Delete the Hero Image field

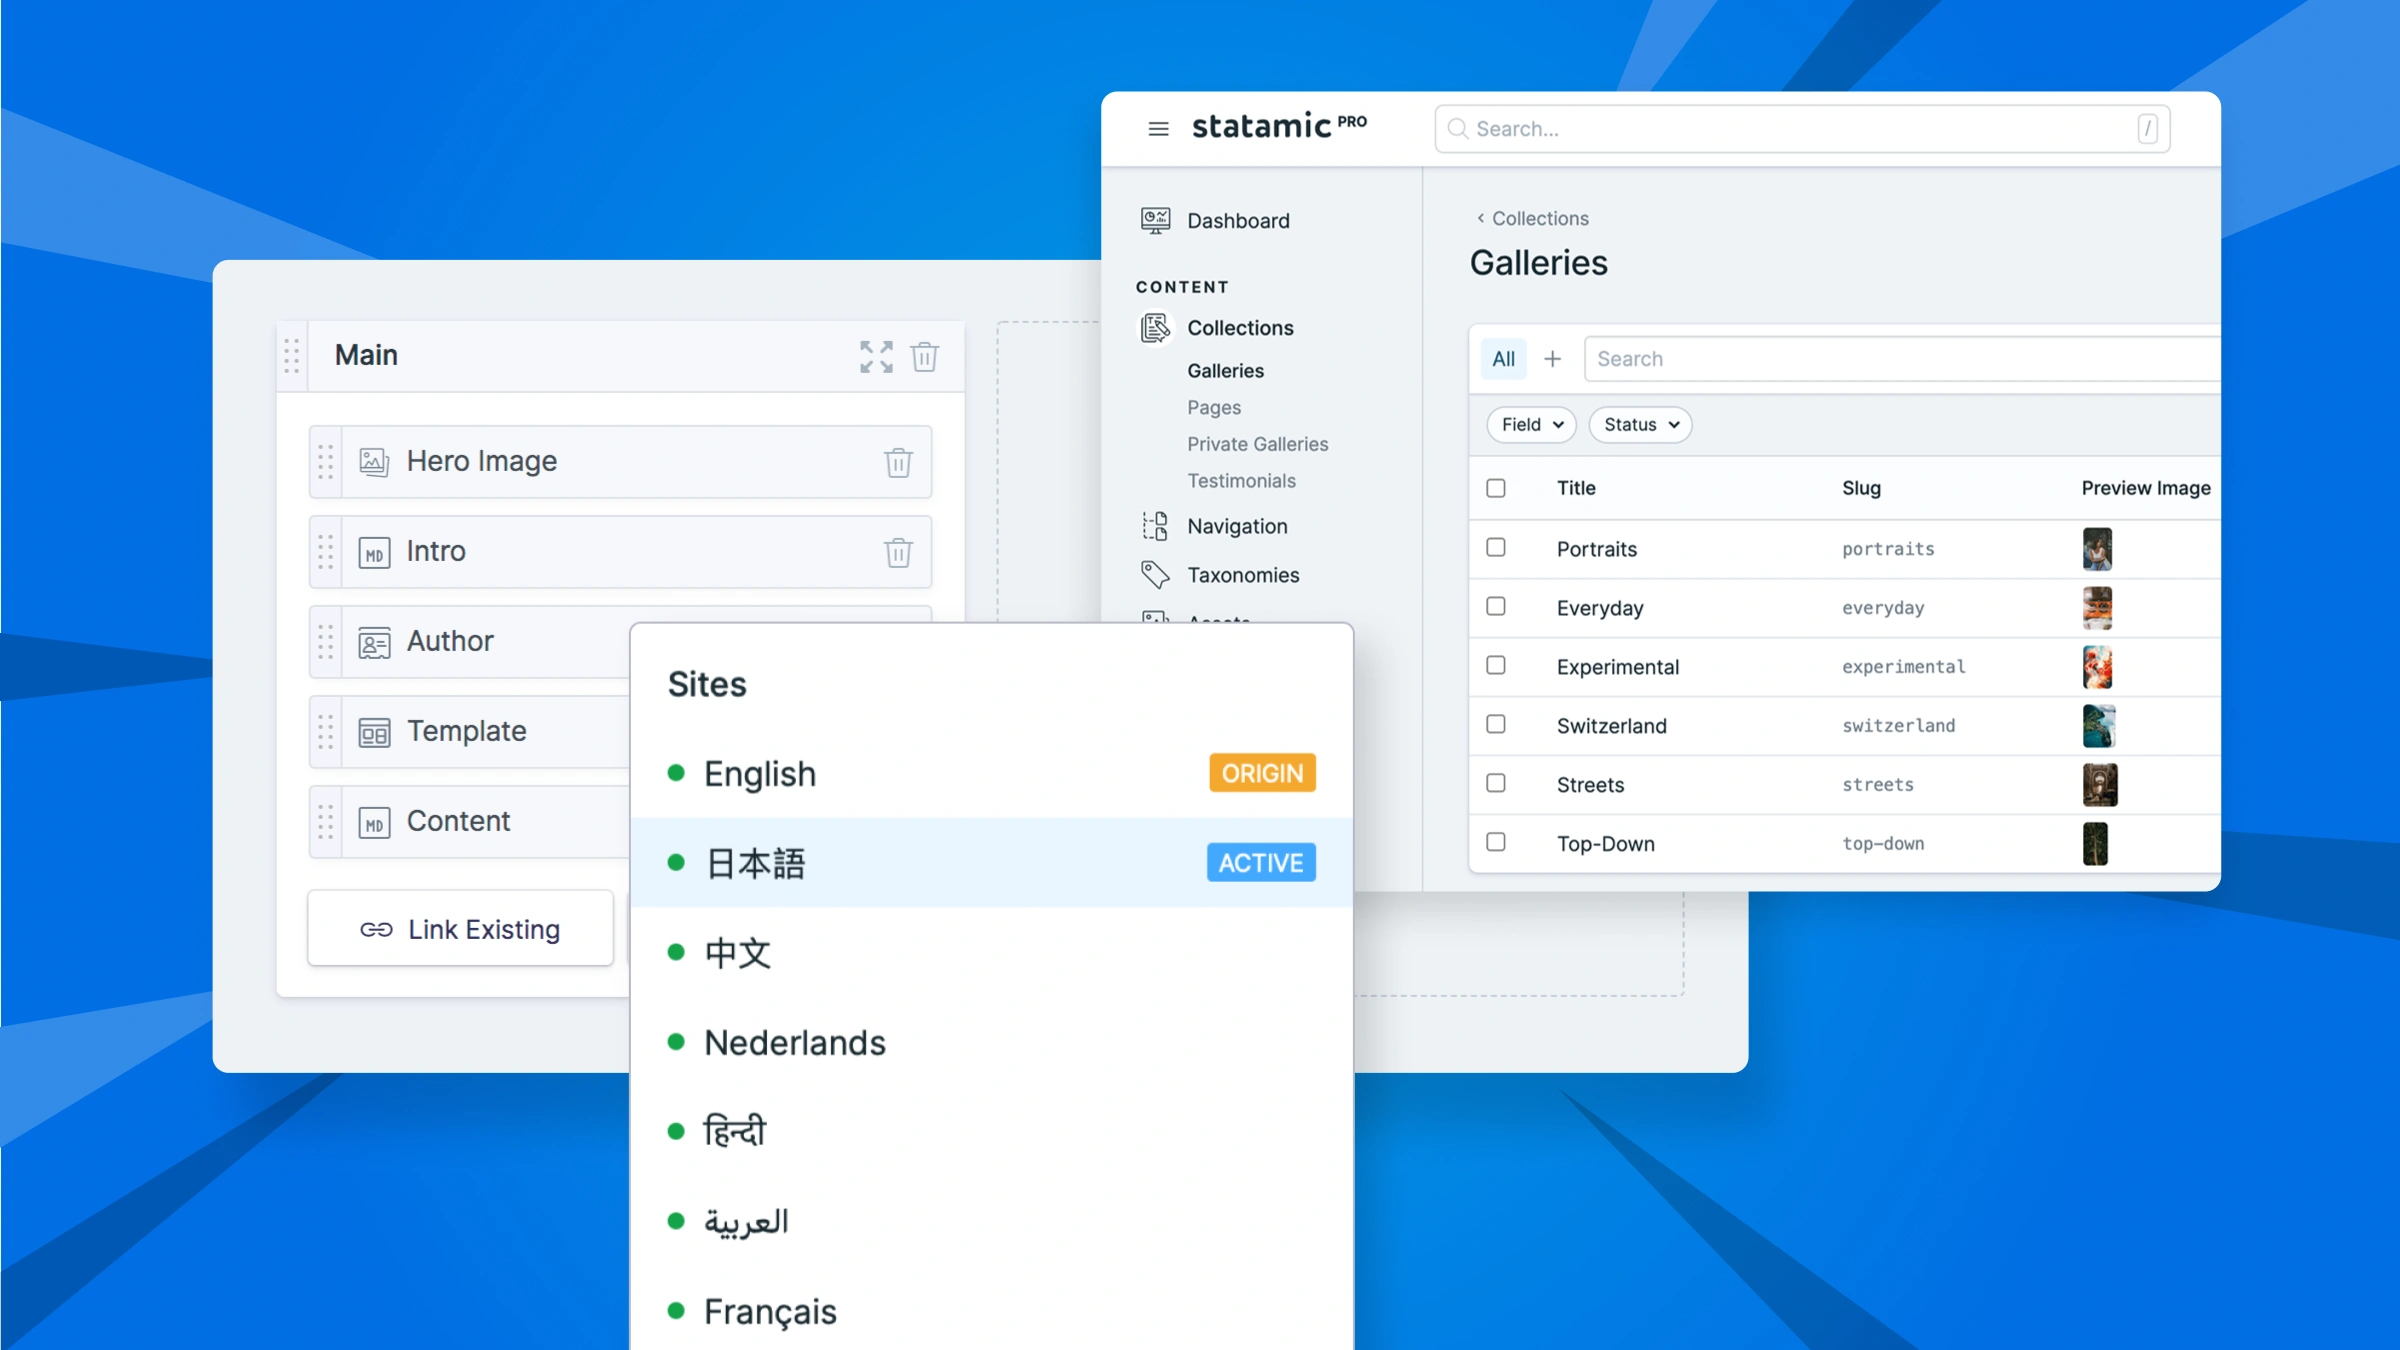898,462
